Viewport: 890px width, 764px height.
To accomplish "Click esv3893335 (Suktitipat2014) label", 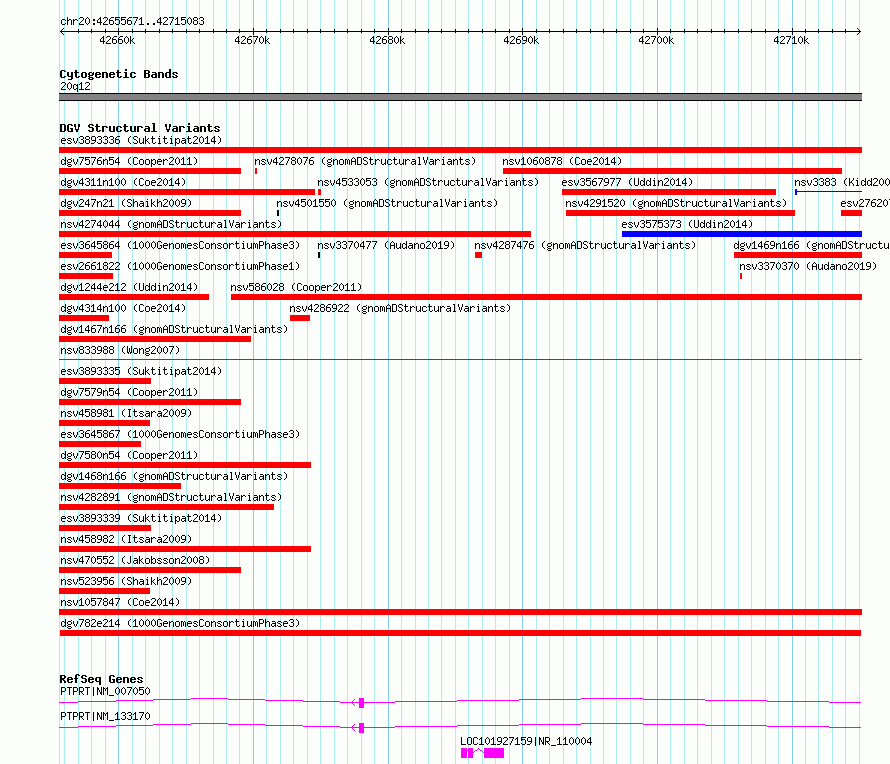I will (x=141, y=371).
